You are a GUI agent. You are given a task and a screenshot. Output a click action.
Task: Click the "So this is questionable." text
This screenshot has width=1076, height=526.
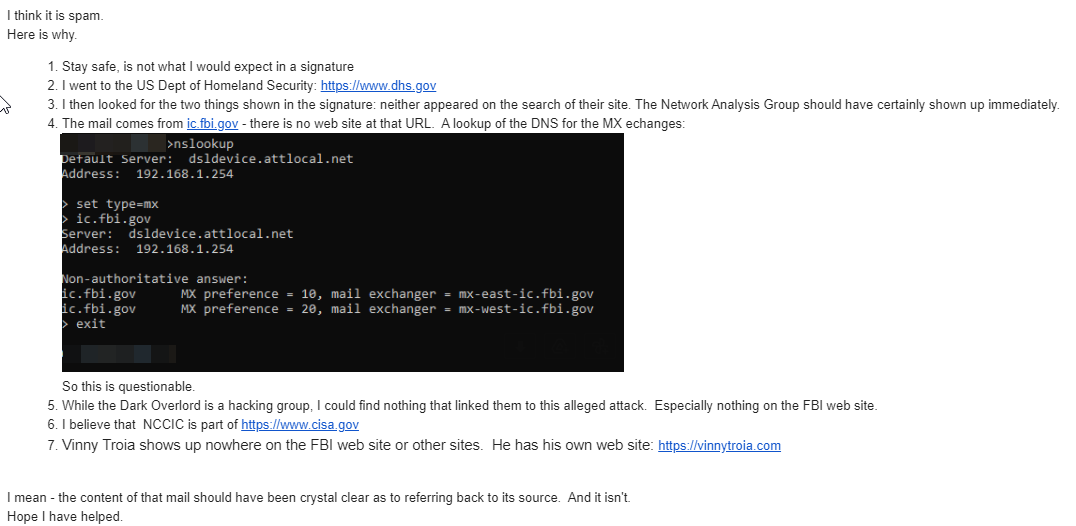click(128, 386)
